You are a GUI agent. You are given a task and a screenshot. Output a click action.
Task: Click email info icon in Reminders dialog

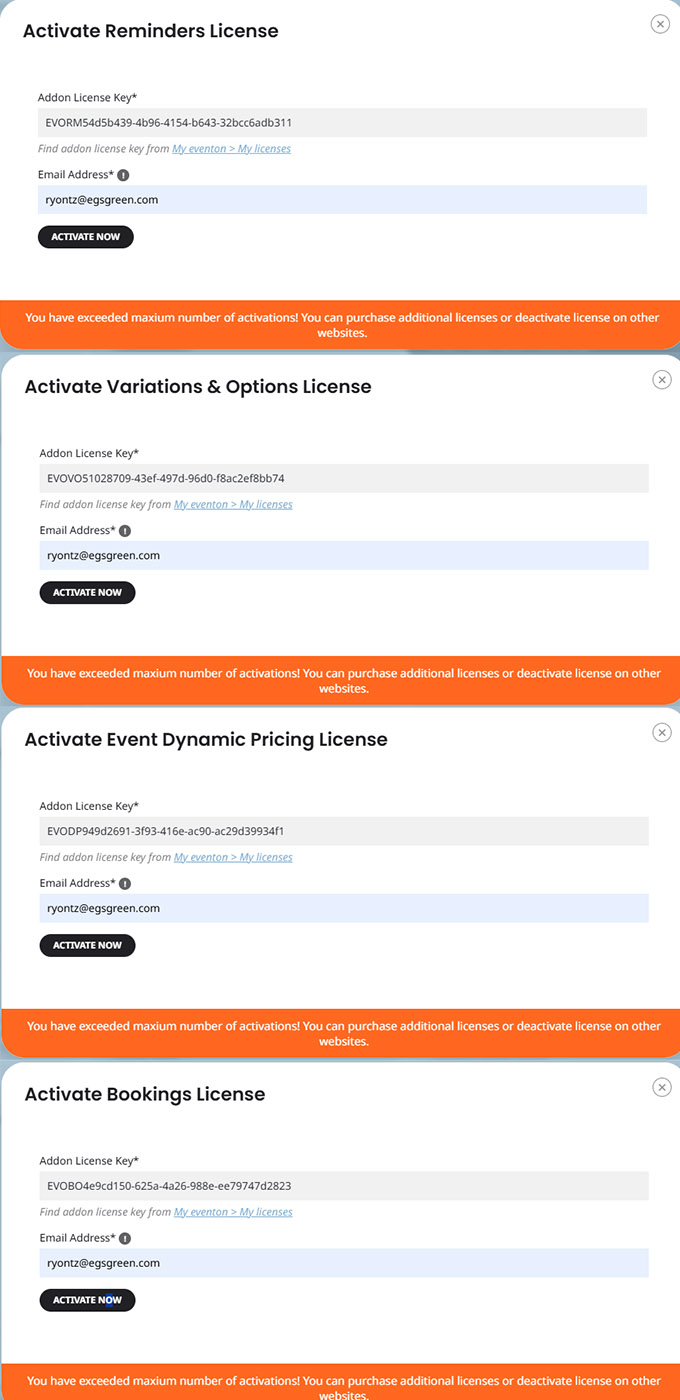[x=123, y=175]
